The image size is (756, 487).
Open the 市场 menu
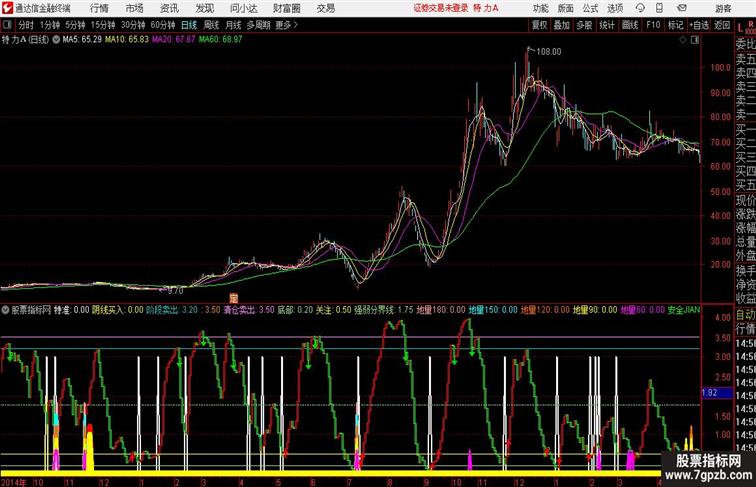pos(134,8)
